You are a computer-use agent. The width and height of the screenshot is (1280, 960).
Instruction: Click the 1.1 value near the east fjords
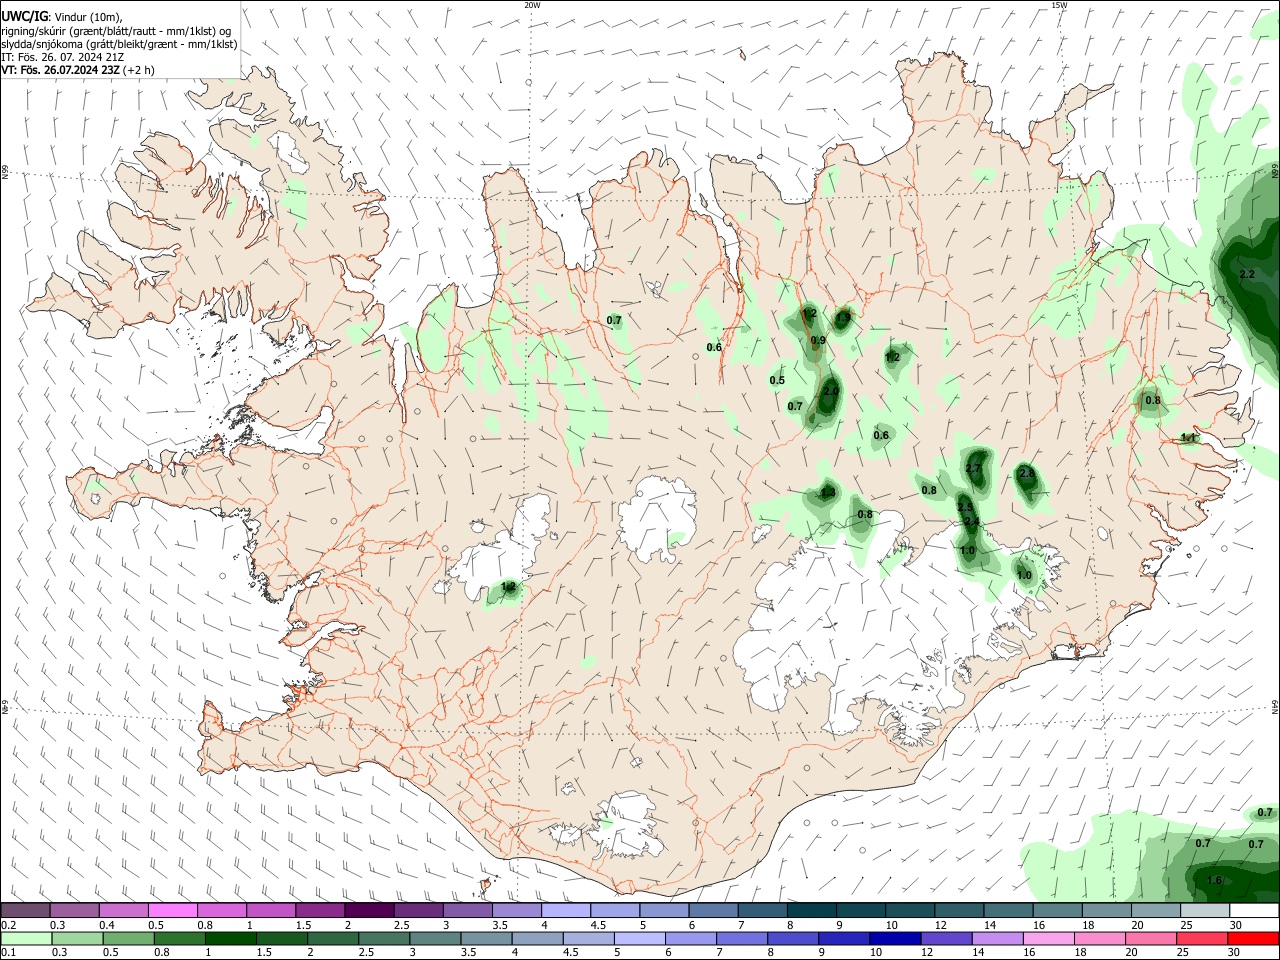1188,438
